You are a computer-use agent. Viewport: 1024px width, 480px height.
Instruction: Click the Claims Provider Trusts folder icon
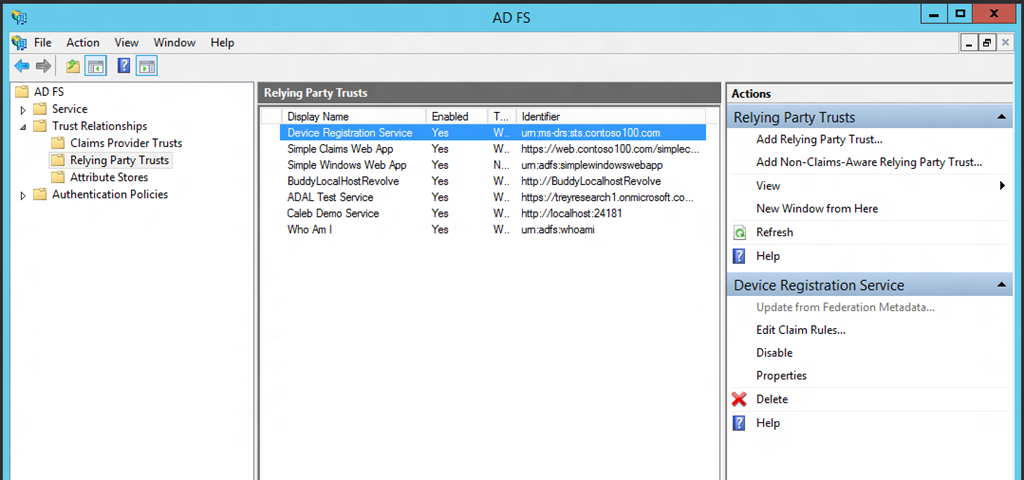point(59,143)
